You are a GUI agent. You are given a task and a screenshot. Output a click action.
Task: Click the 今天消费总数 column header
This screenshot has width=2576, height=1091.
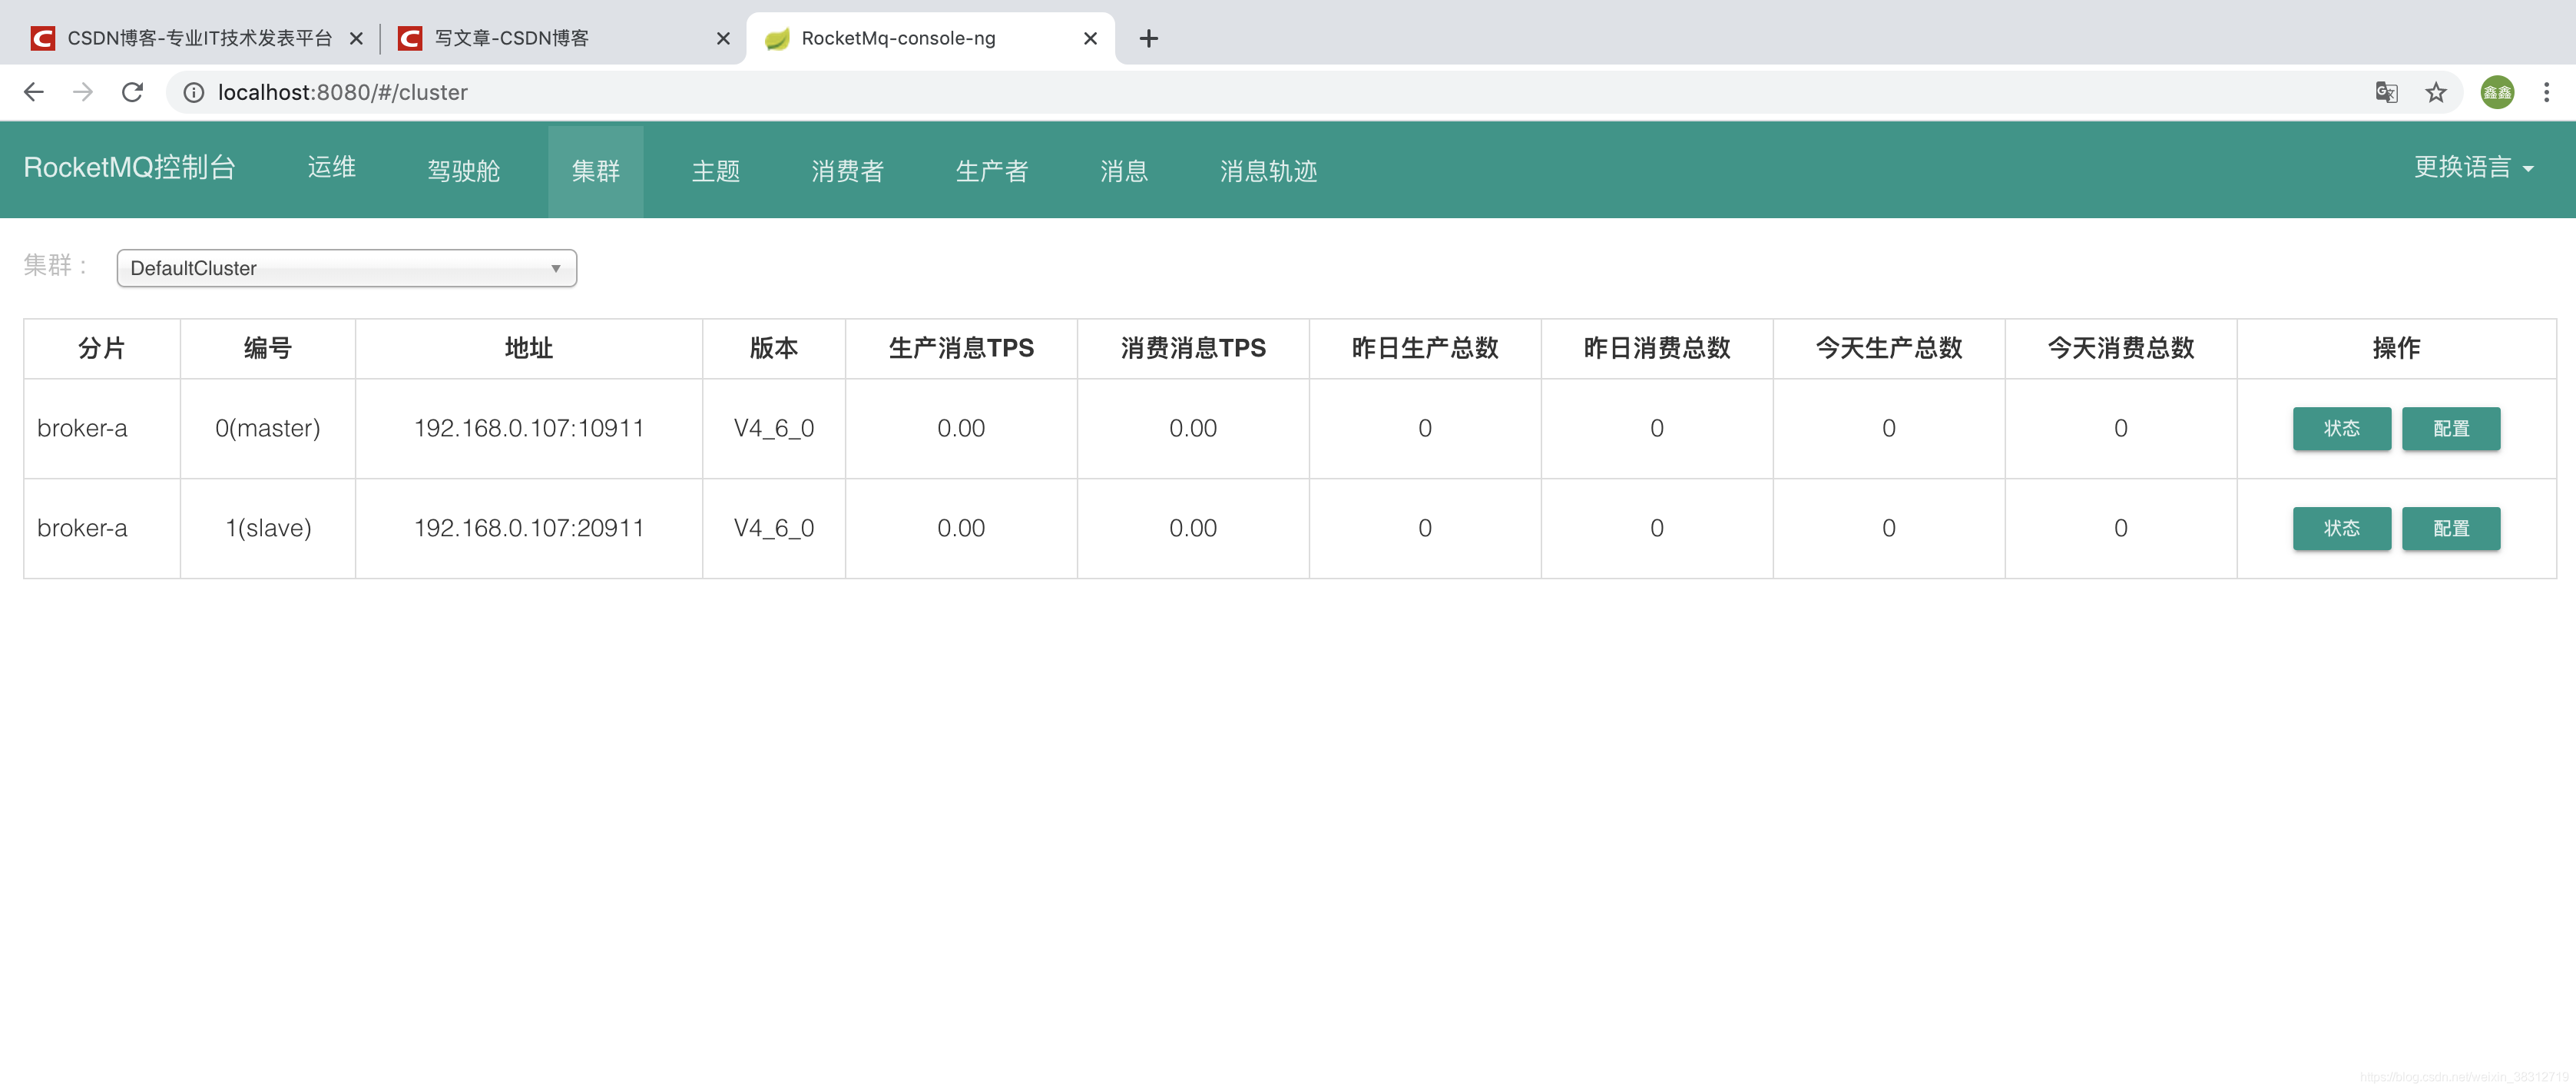pos(2121,348)
